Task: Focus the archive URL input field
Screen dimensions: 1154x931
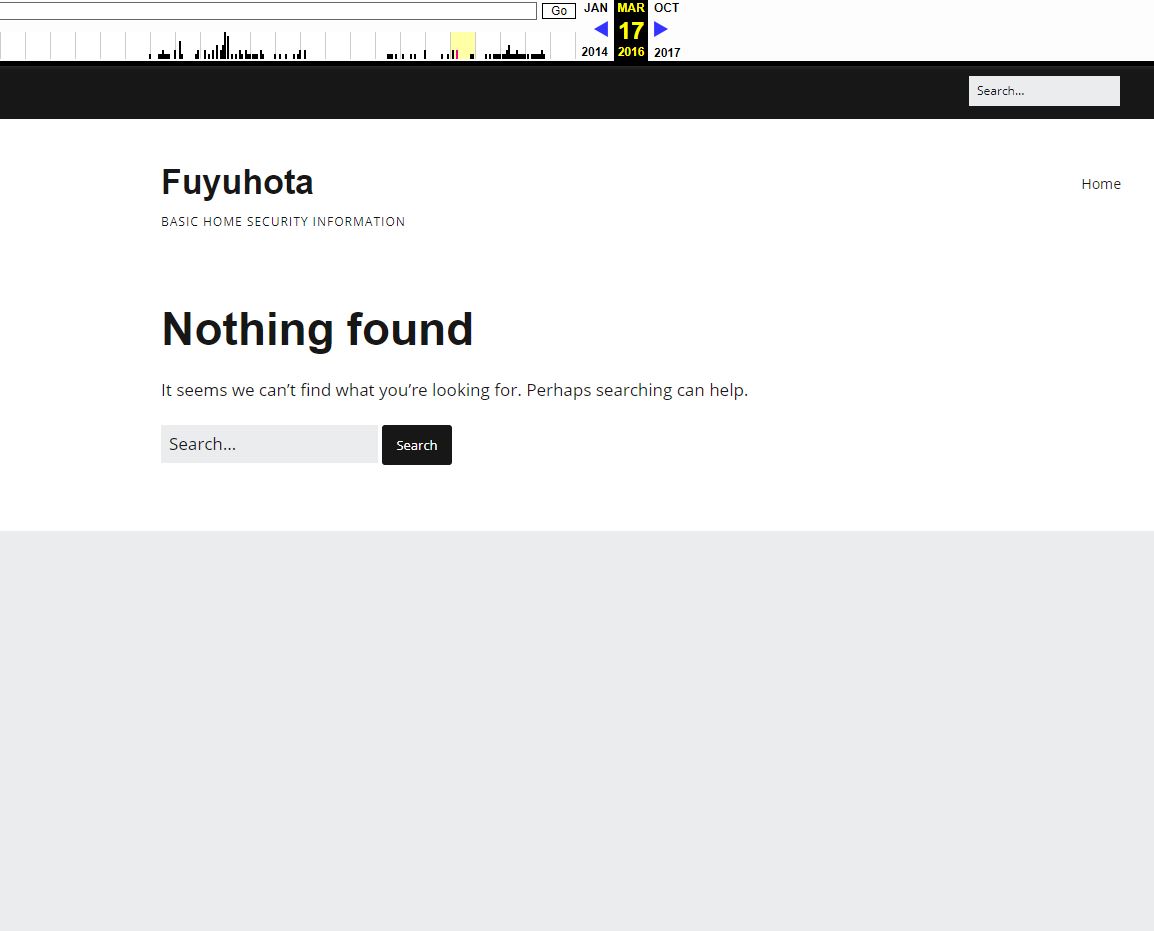Action: pyautogui.click(x=268, y=11)
